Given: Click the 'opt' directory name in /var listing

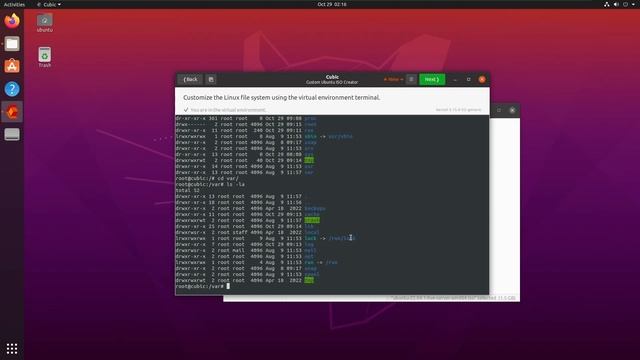Looking at the screenshot, I should click(309, 256).
